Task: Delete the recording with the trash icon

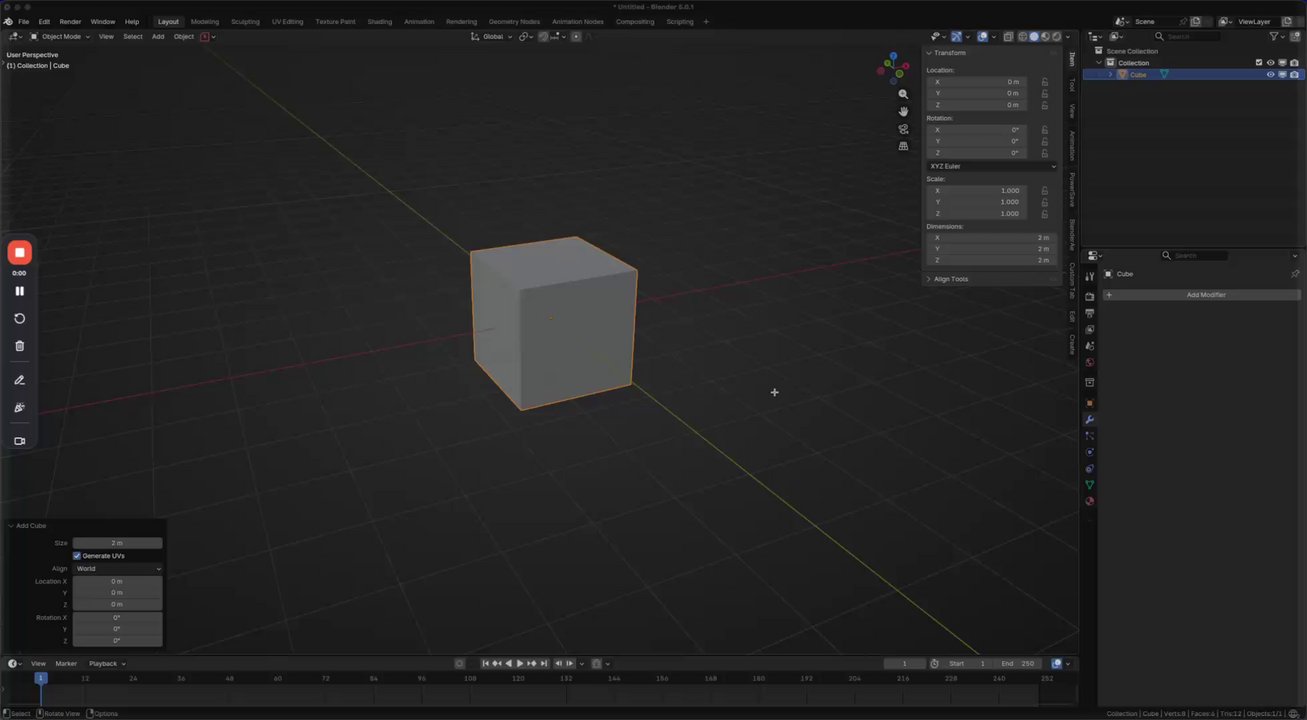Action: 19,346
